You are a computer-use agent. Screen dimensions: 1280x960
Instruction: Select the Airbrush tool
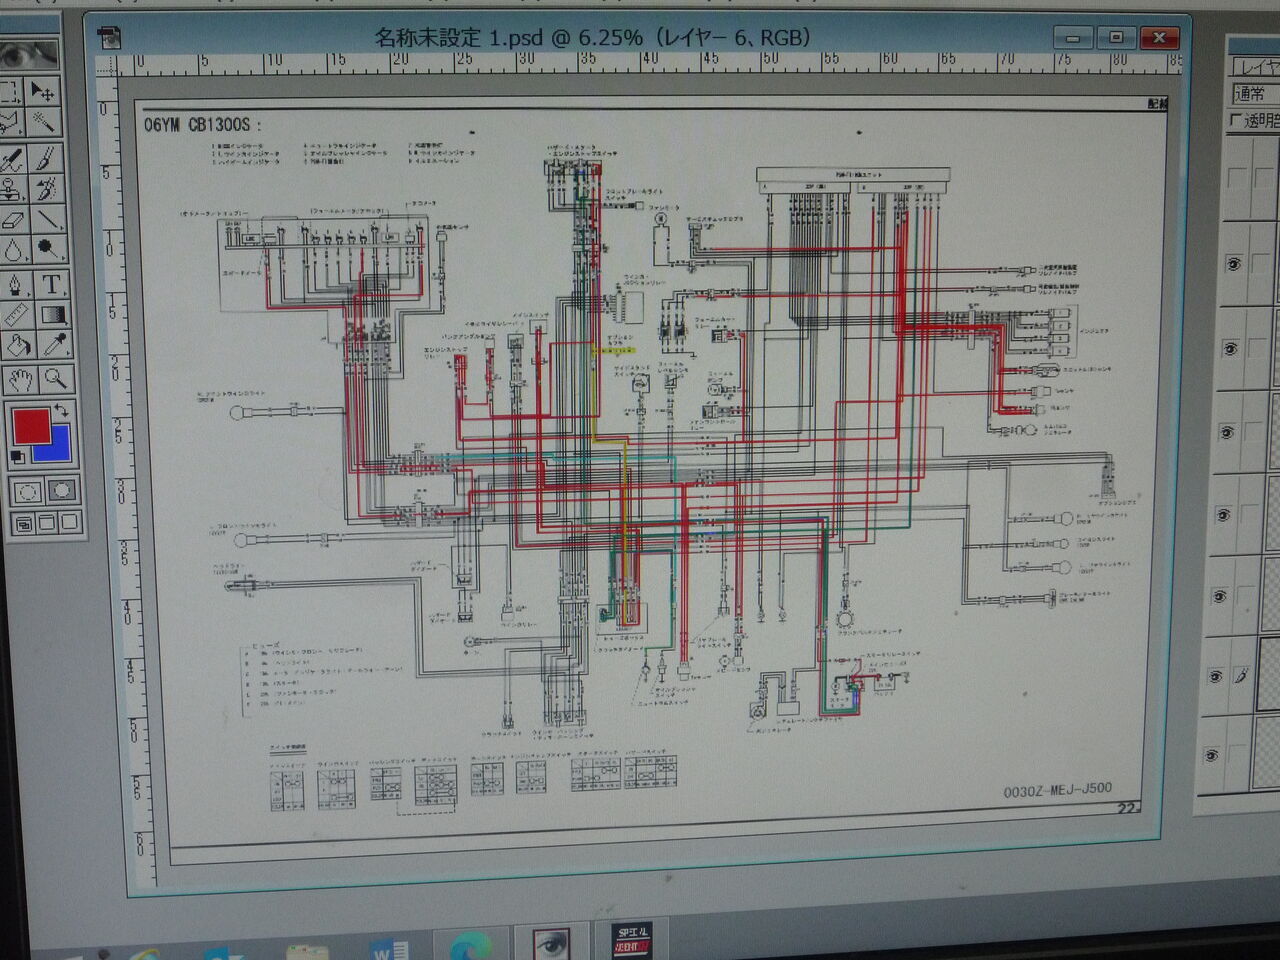pyautogui.click(x=12, y=158)
